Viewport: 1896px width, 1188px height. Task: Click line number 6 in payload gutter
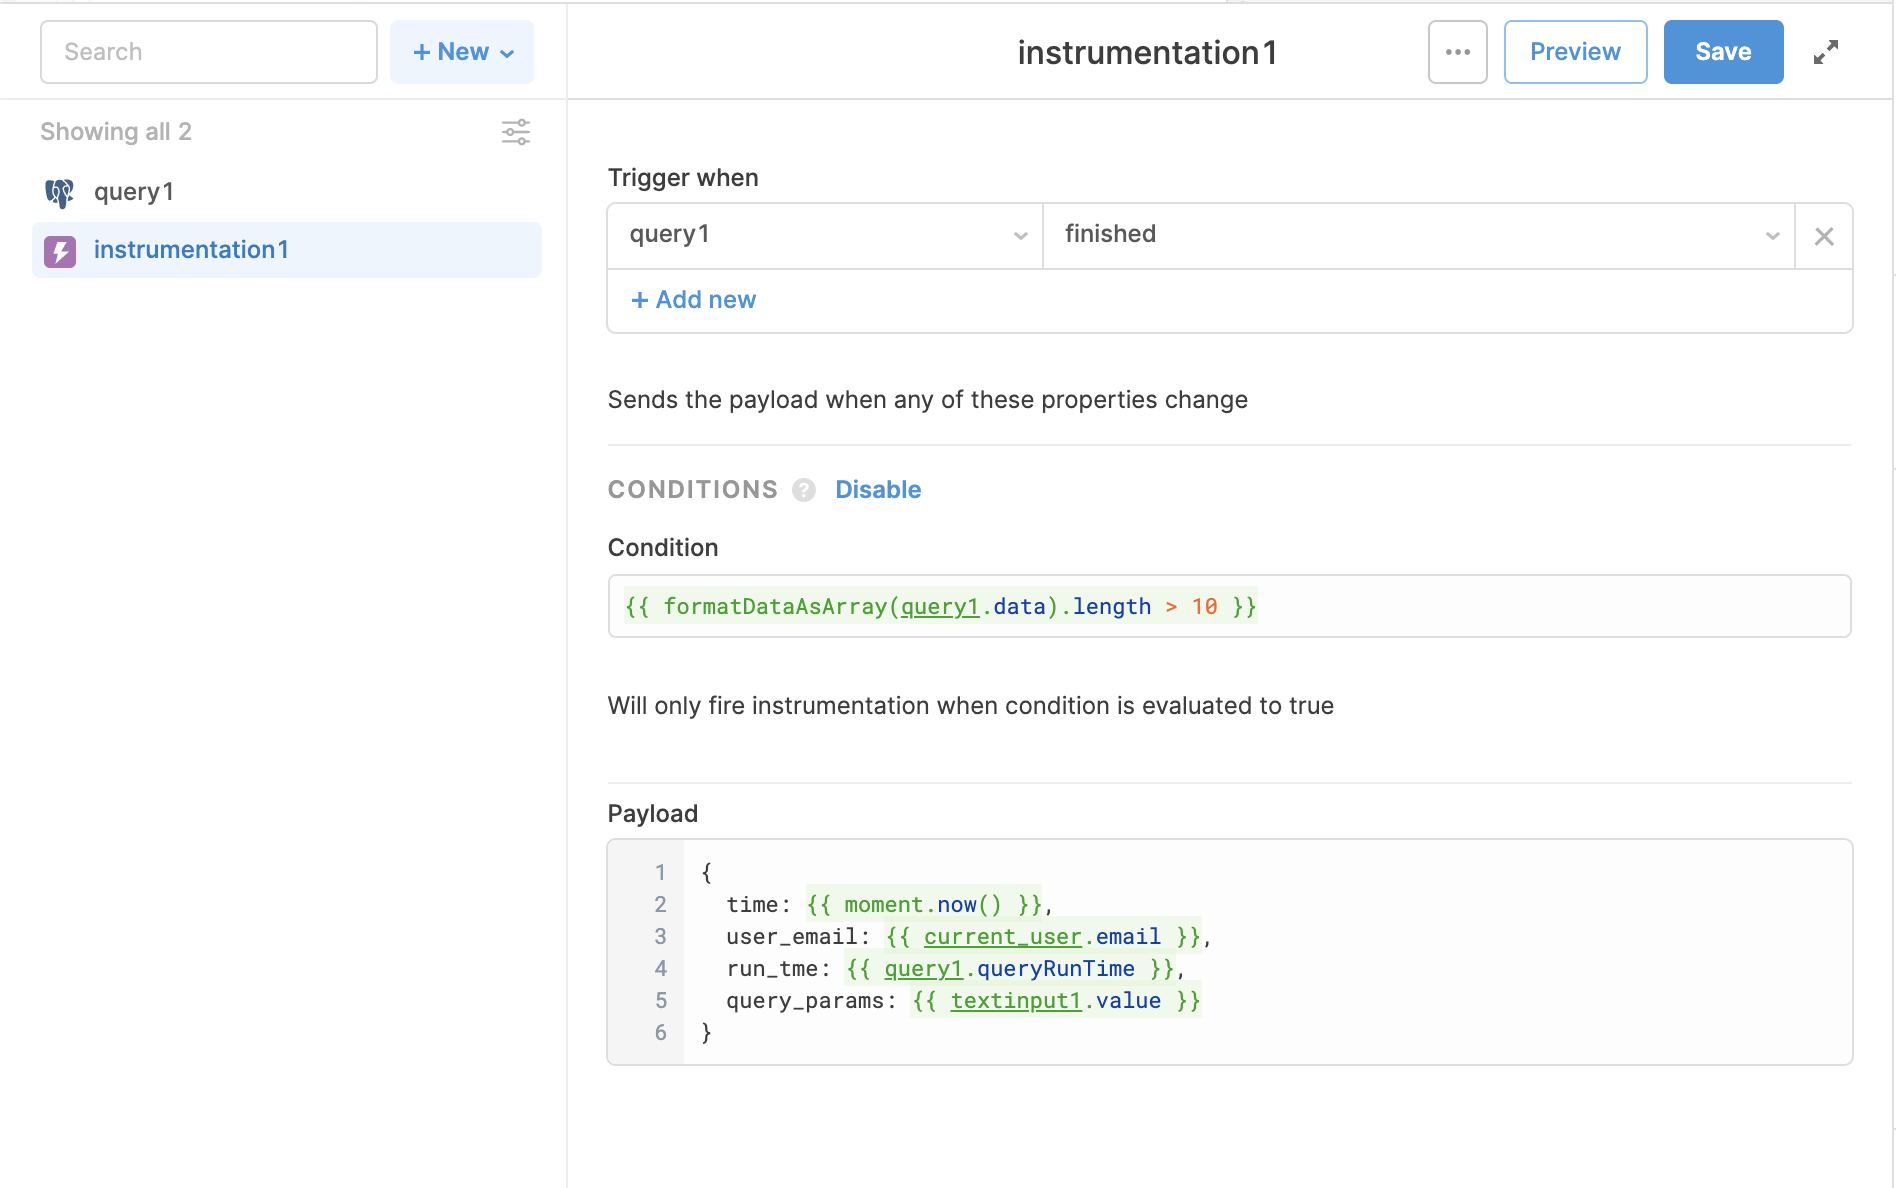click(x=661, y=1033)
